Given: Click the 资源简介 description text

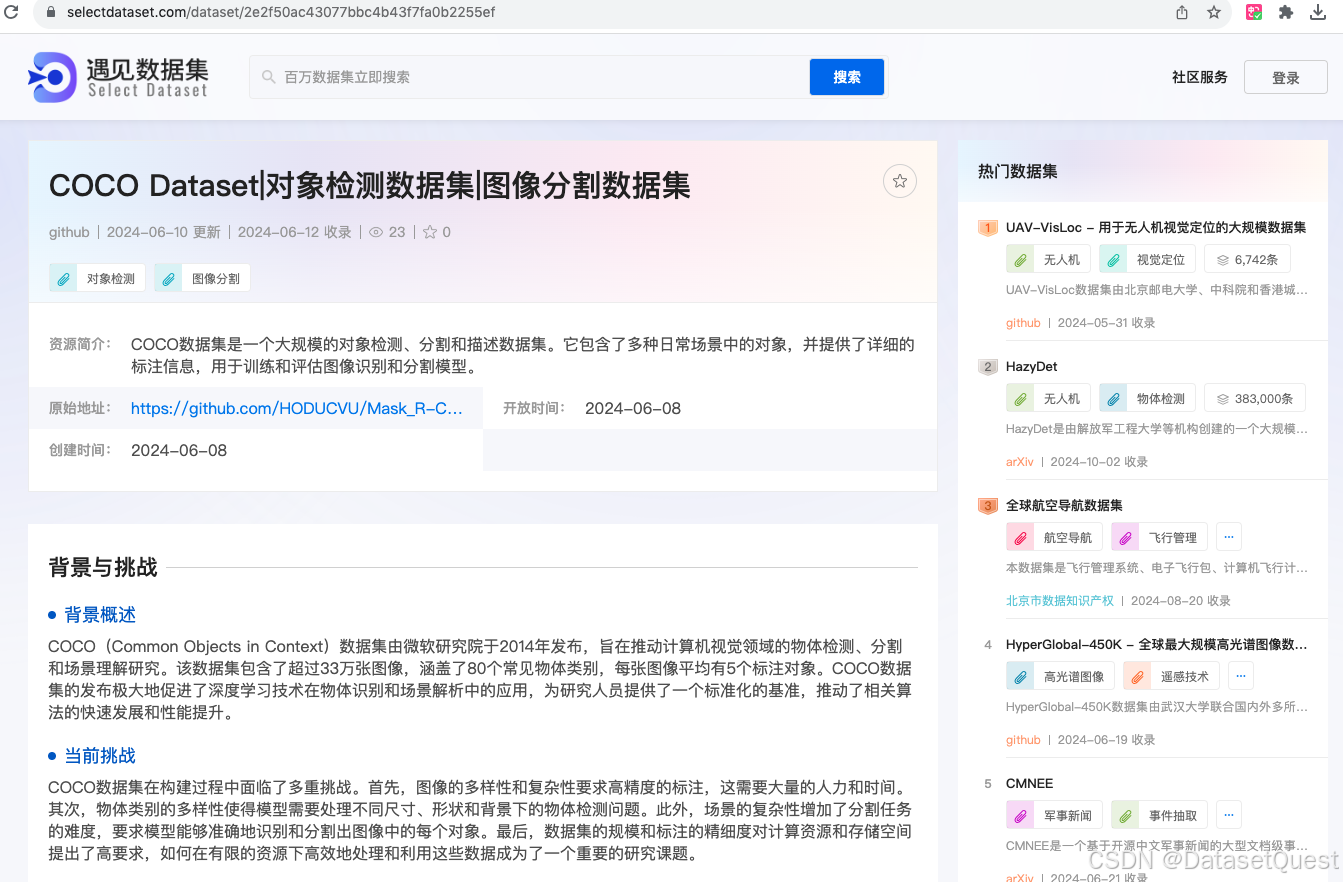Looking at the screenshot, I should tap(523, 355).
